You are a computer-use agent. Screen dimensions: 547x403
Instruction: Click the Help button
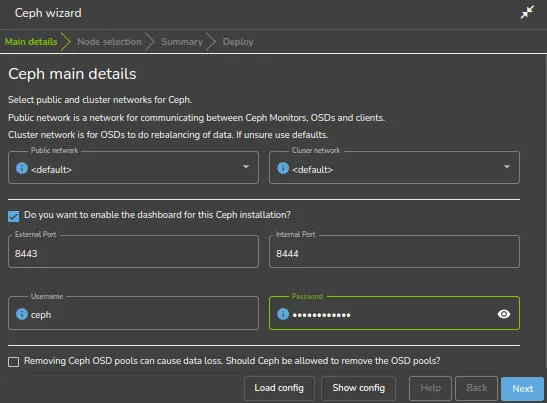(x=430, y=388)
